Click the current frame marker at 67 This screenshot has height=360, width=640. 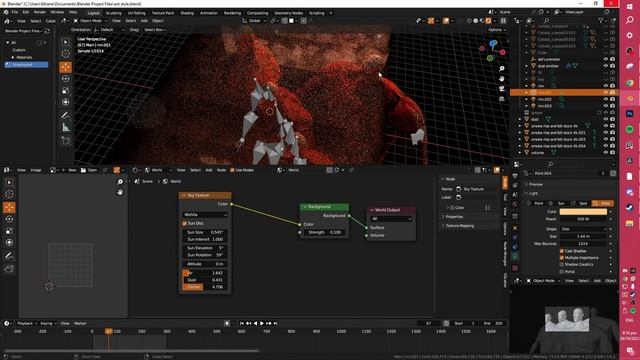coord(109,331)
